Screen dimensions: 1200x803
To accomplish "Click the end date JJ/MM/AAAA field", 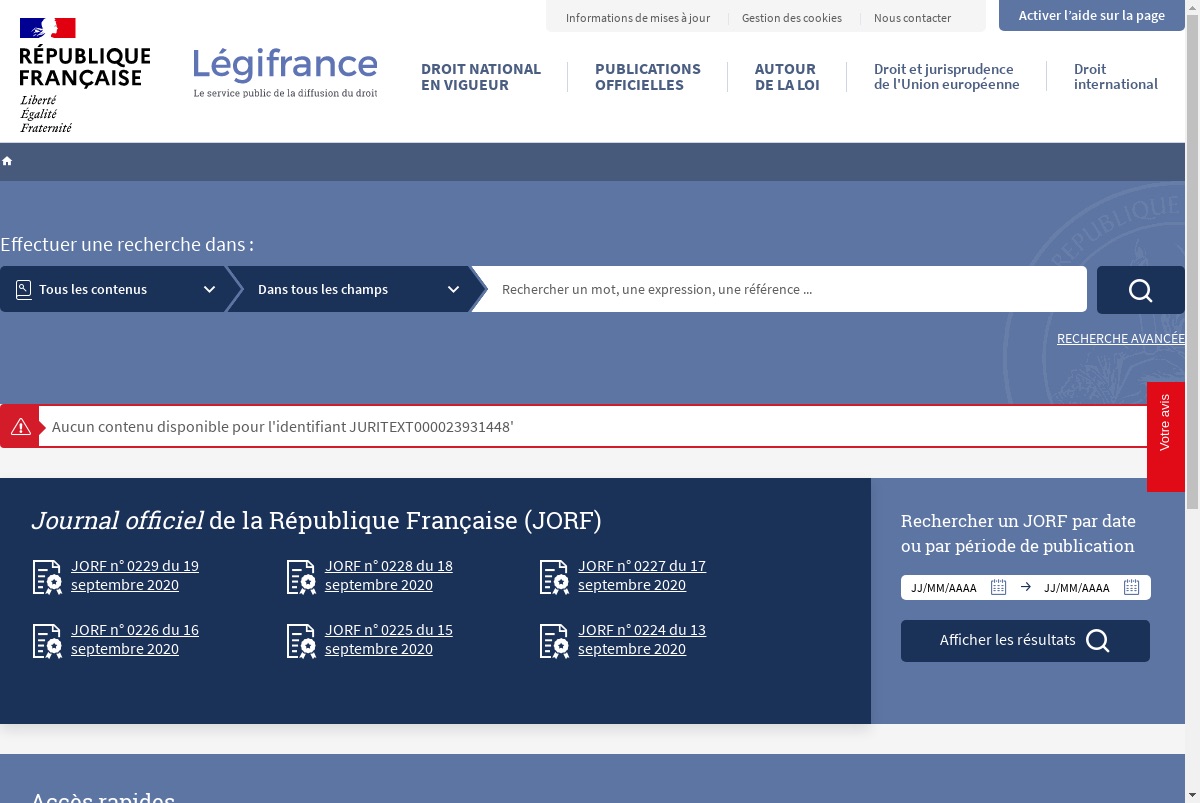I will click(1078, 588).
